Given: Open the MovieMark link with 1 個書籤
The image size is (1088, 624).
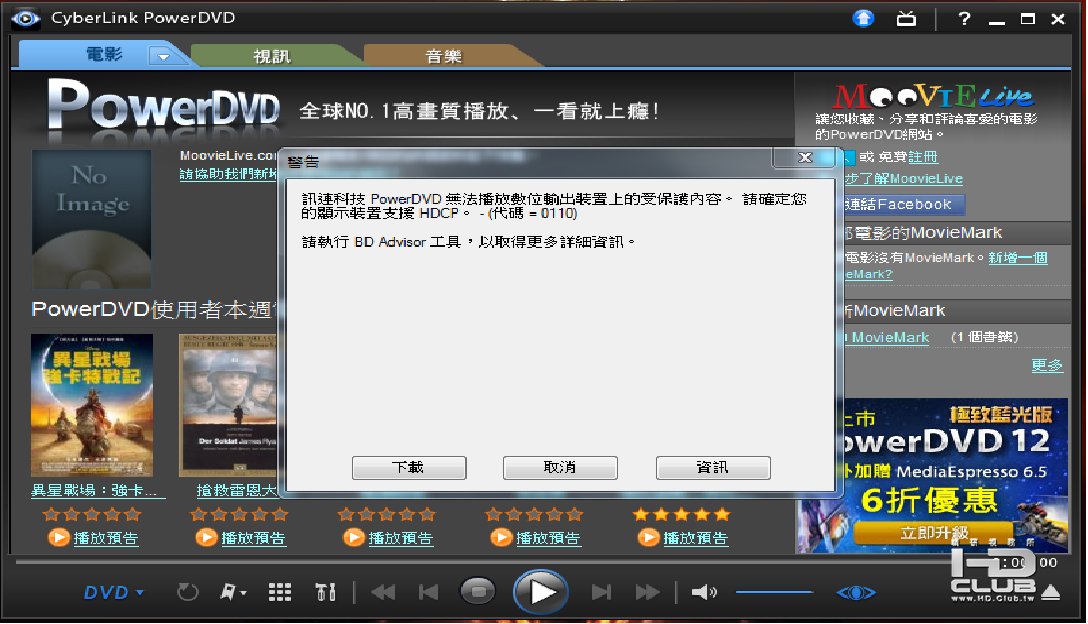Looking at the screenshot, I should pos(887,337).
